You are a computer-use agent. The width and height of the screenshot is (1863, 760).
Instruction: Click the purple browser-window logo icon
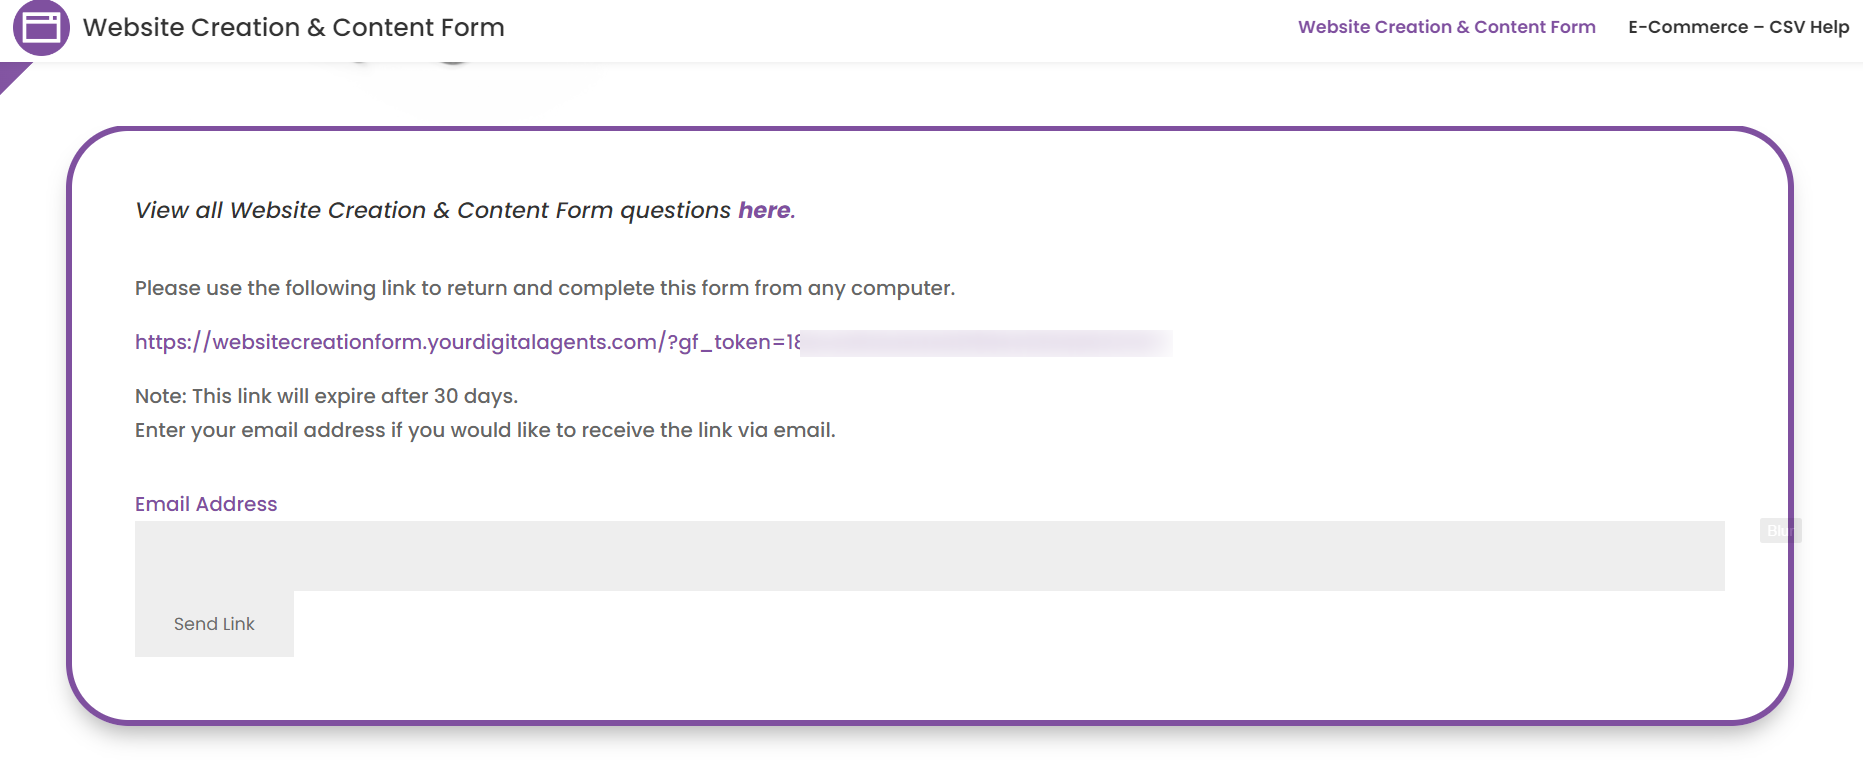pos(41,28)
